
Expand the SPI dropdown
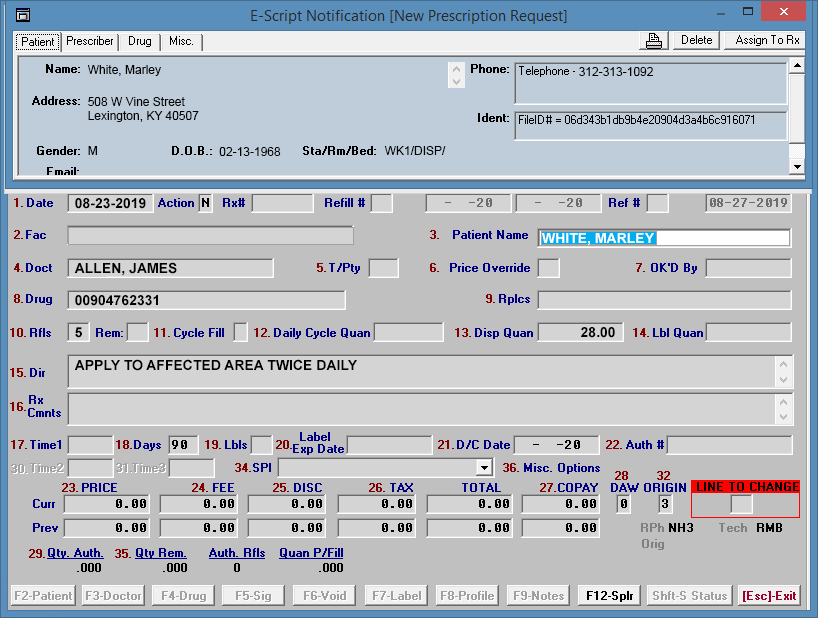pyautogui.click(x=485, y=467)
